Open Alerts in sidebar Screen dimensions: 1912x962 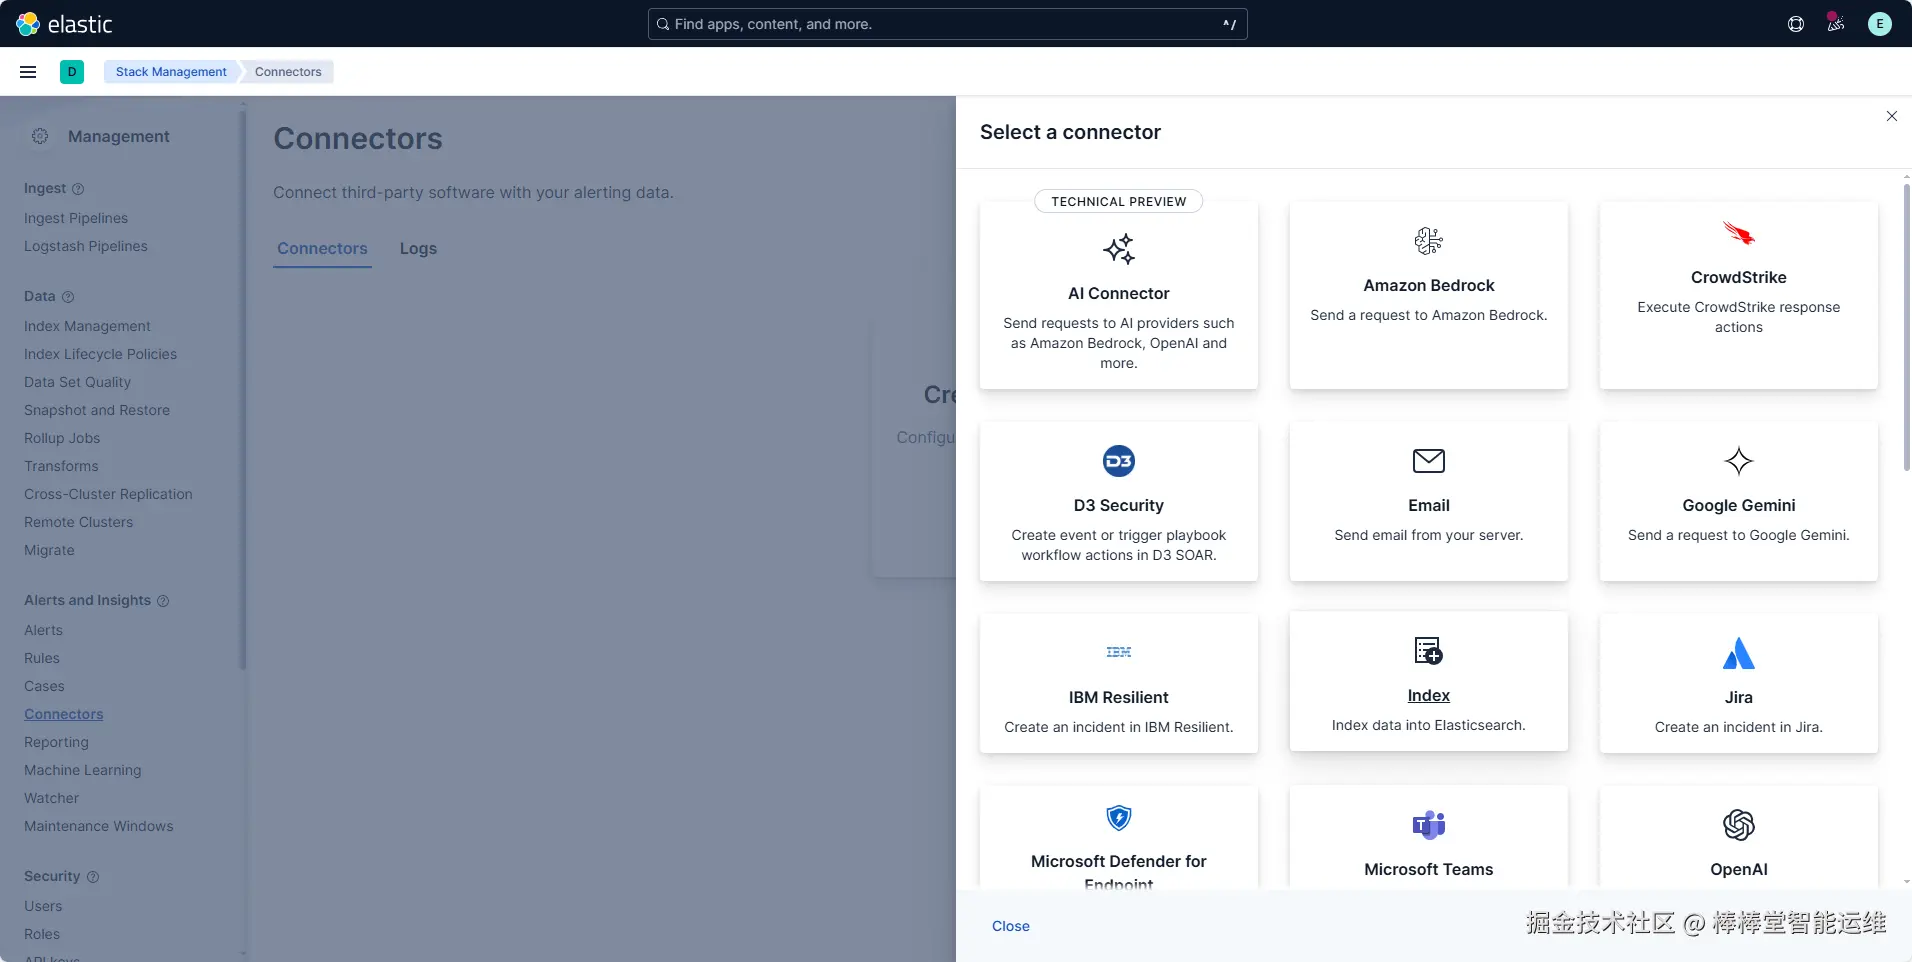(43, 630)
